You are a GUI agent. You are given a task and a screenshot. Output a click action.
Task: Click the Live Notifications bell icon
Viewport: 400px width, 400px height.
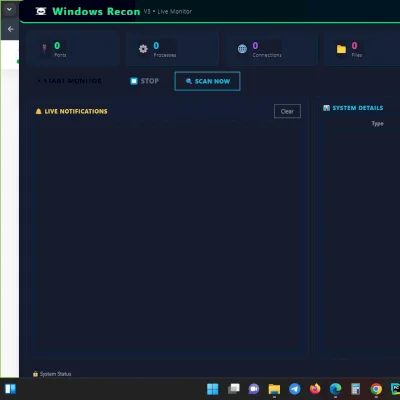tap(38, 111)
